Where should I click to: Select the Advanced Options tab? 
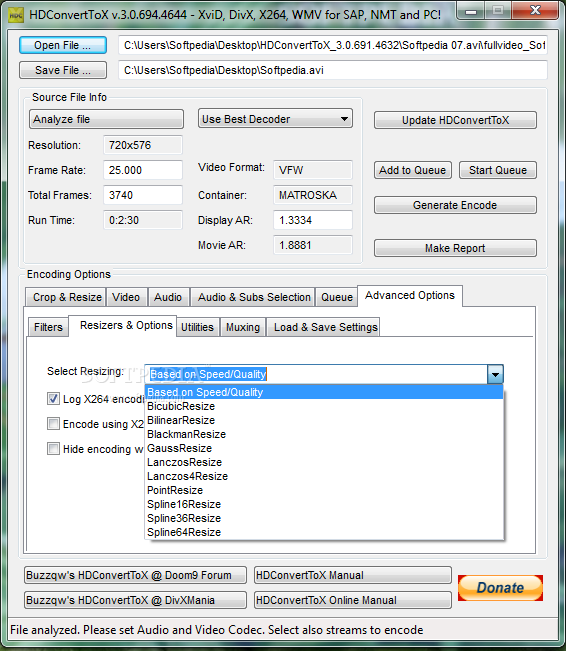(410, 296)
